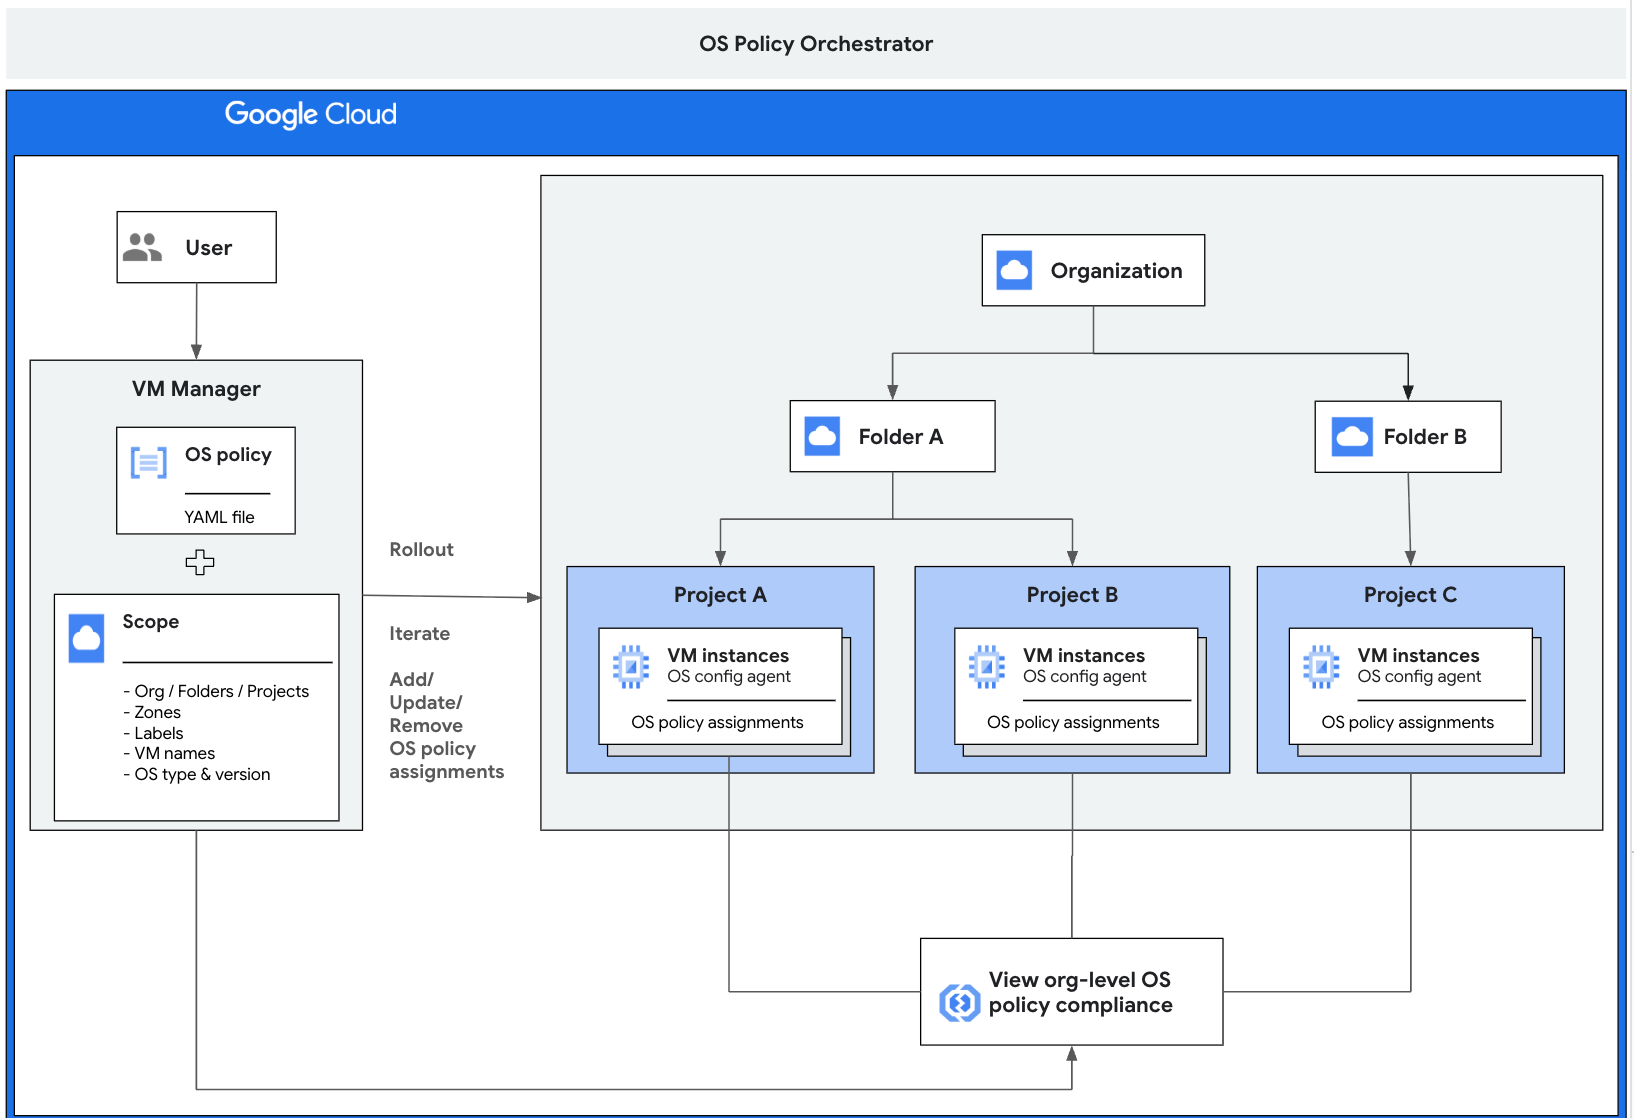The width and height of the screenshot is (1634, 1120).
Task: Expand the VM Manager section
Action: (197, 389)
